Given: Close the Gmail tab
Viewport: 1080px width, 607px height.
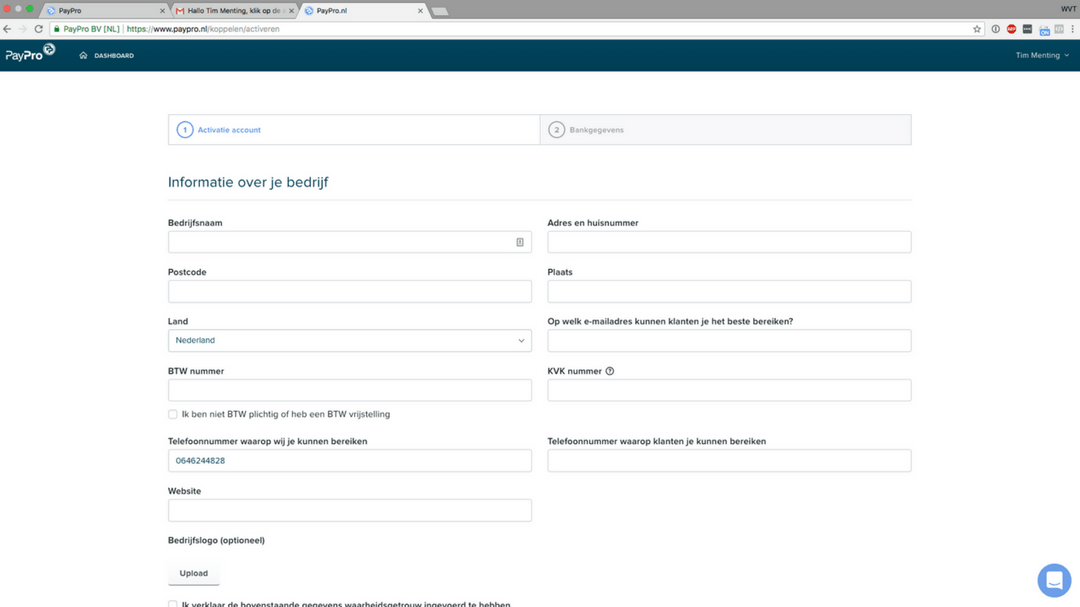Looking at the screenshot, I should tap(291, 10).
